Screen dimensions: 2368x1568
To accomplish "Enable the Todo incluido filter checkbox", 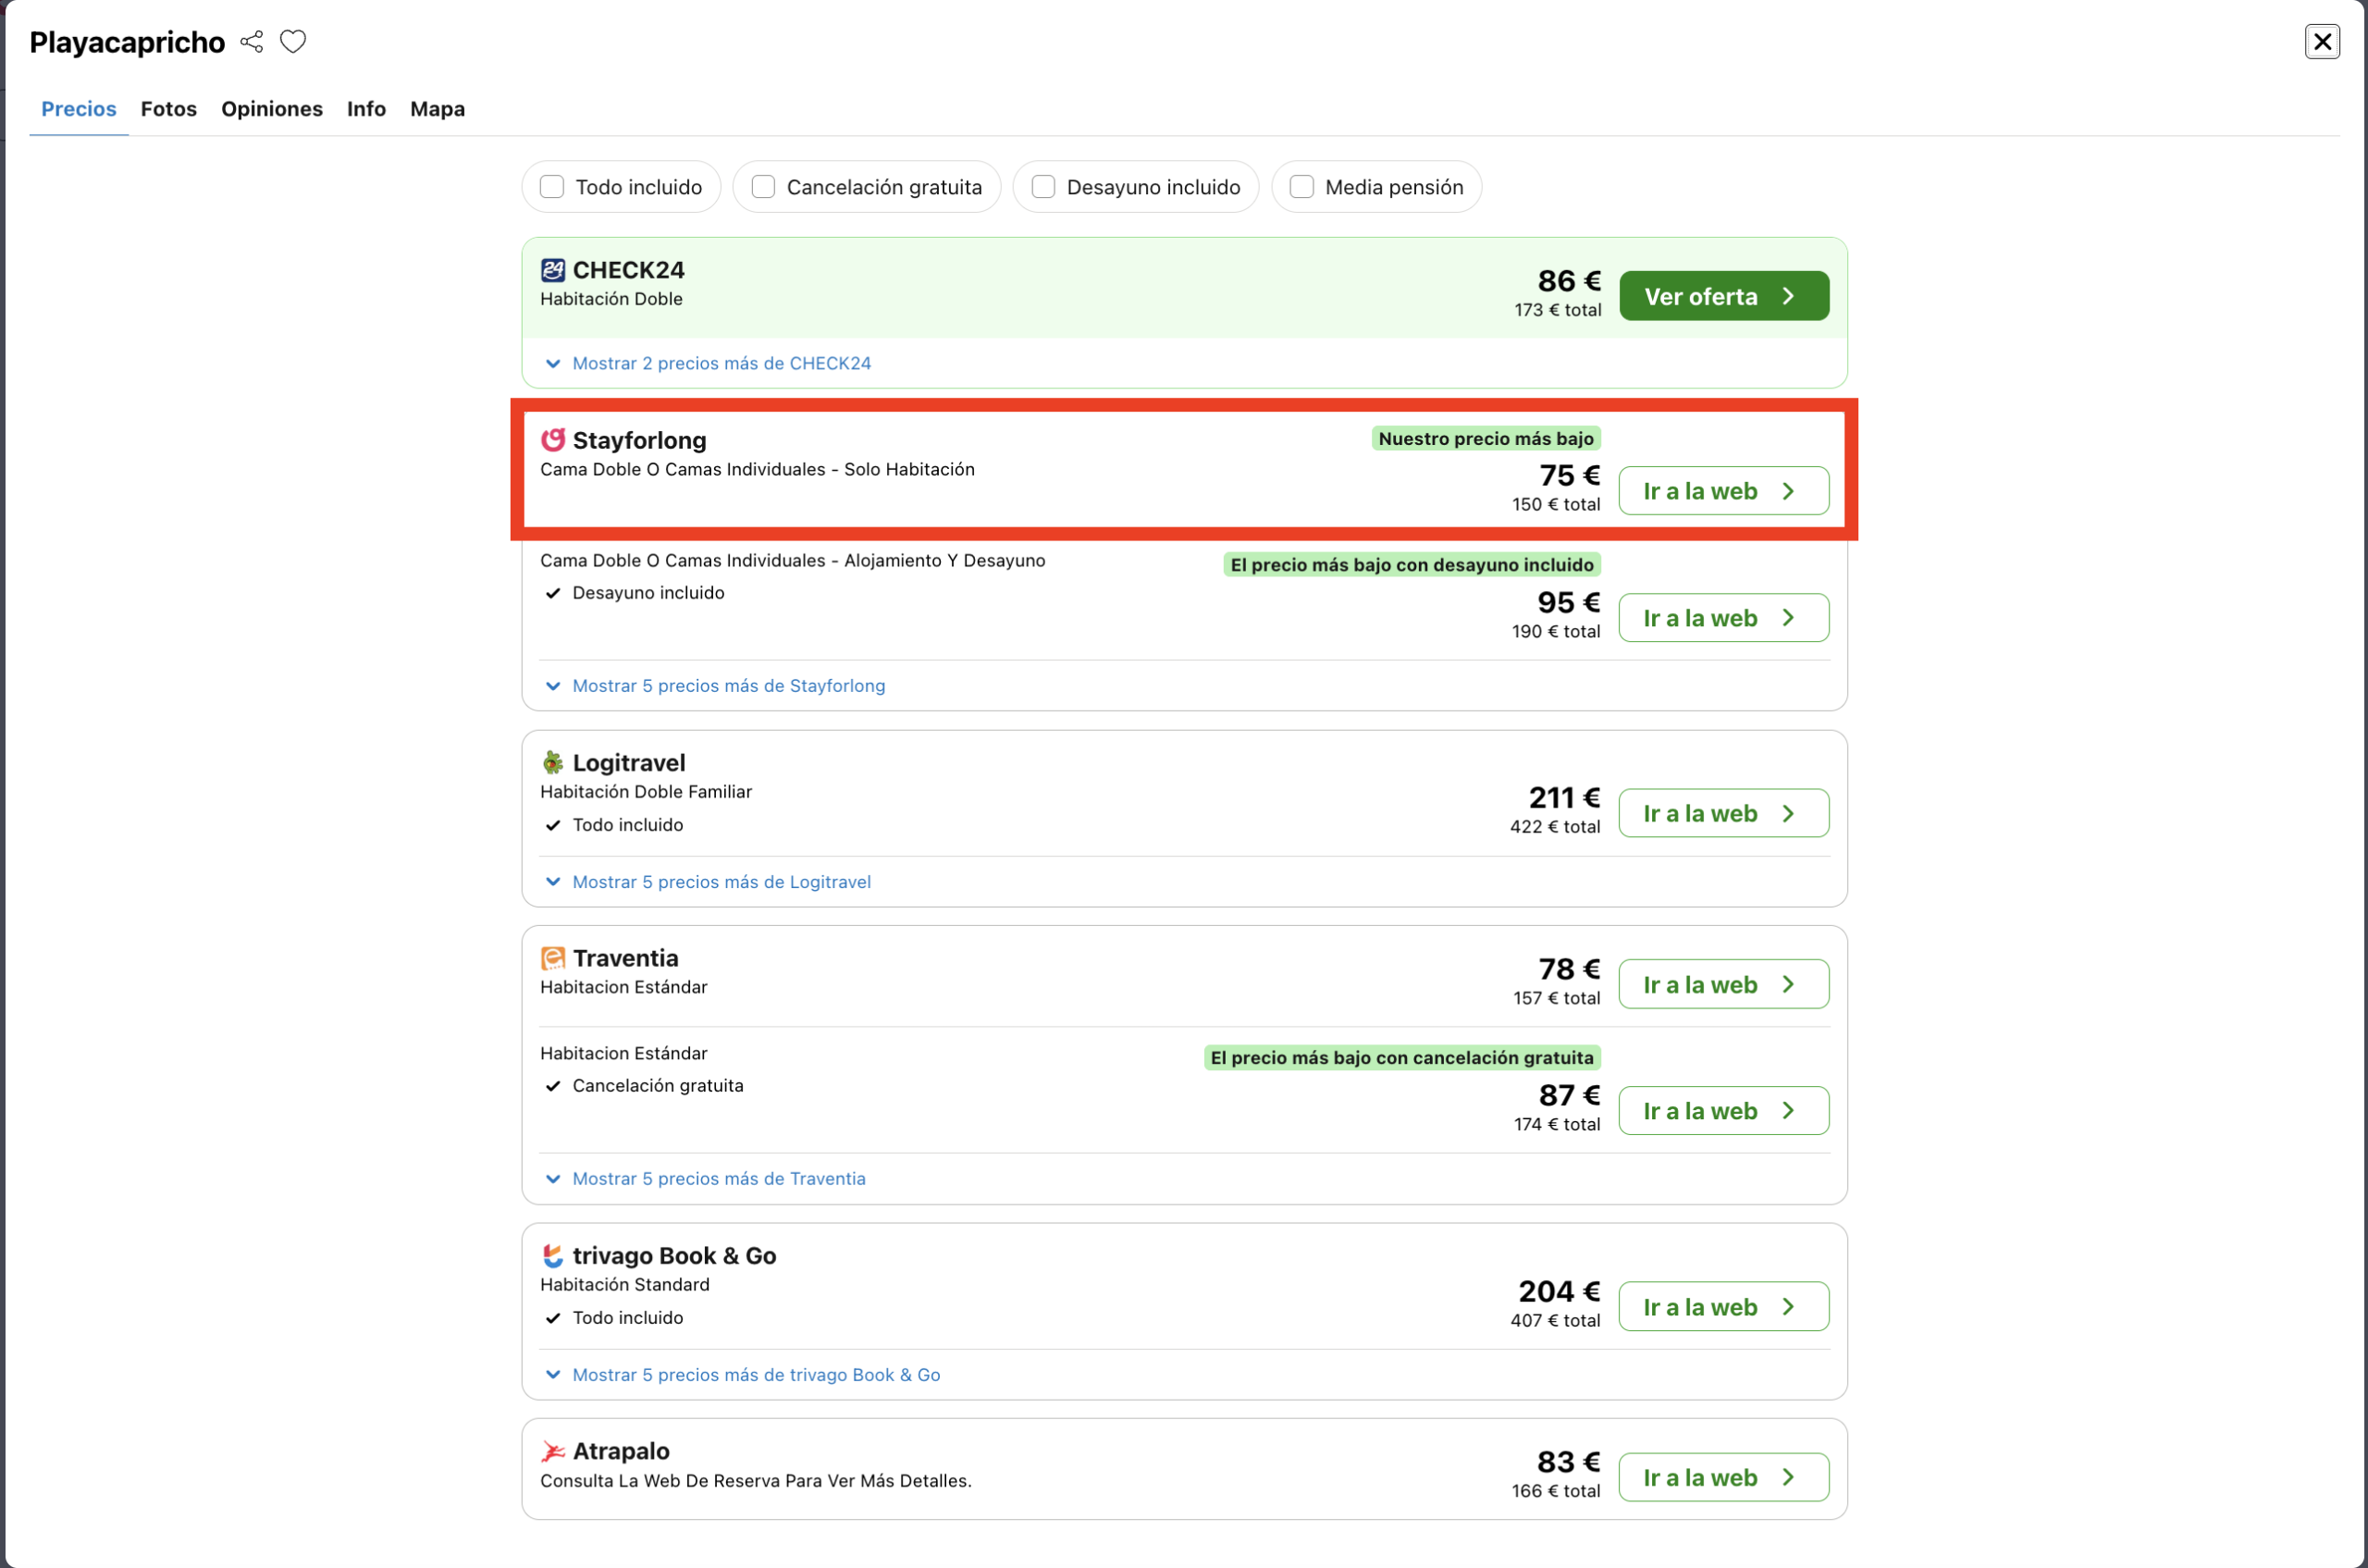I will pyautogui.click(x=552, y=187).
